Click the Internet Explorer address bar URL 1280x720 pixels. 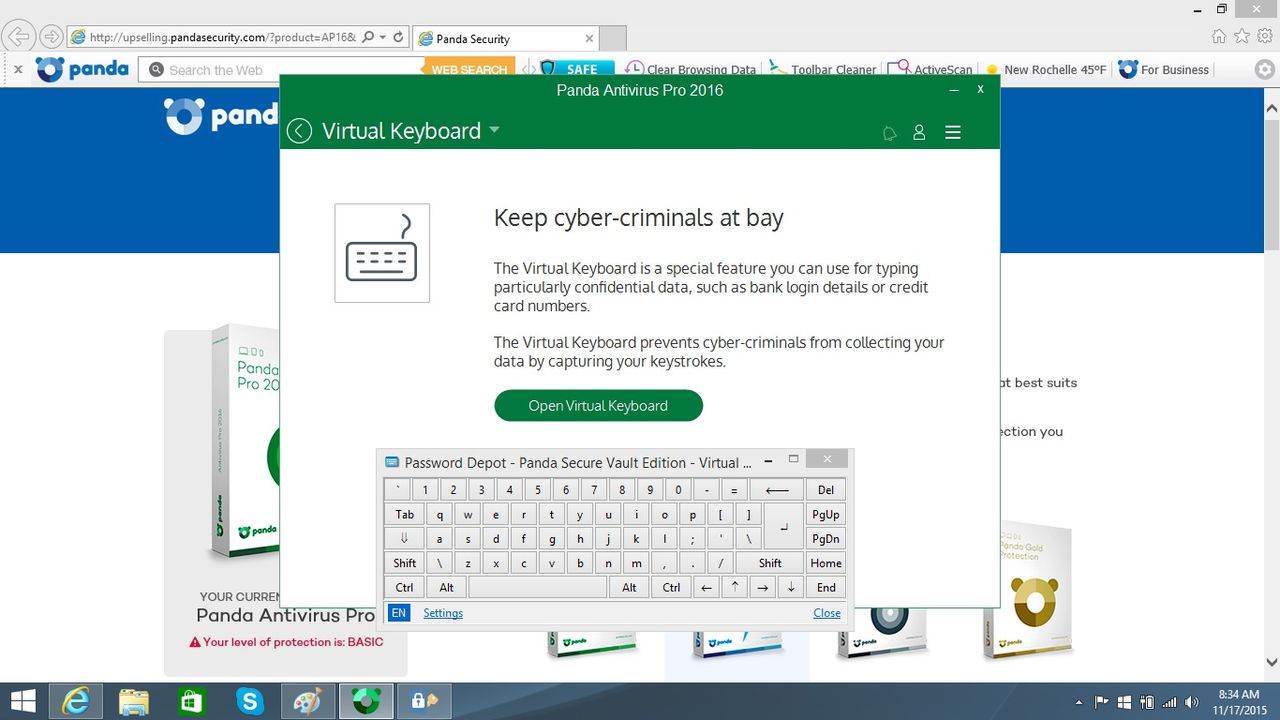222,37
